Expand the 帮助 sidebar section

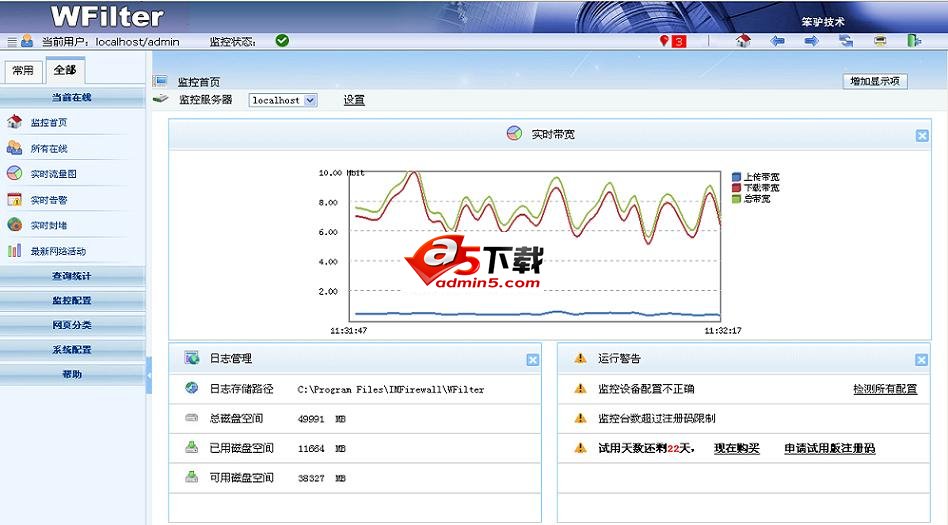click(72, 374)
